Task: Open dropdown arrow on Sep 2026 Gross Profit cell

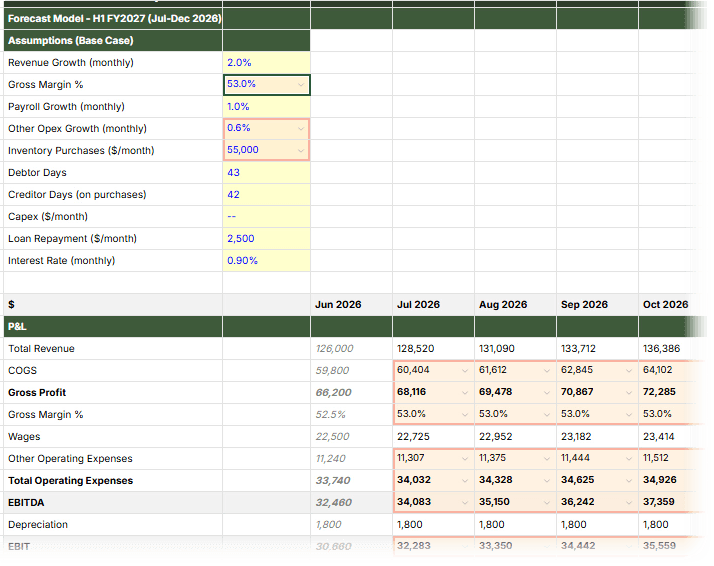Action: [628, 393]
